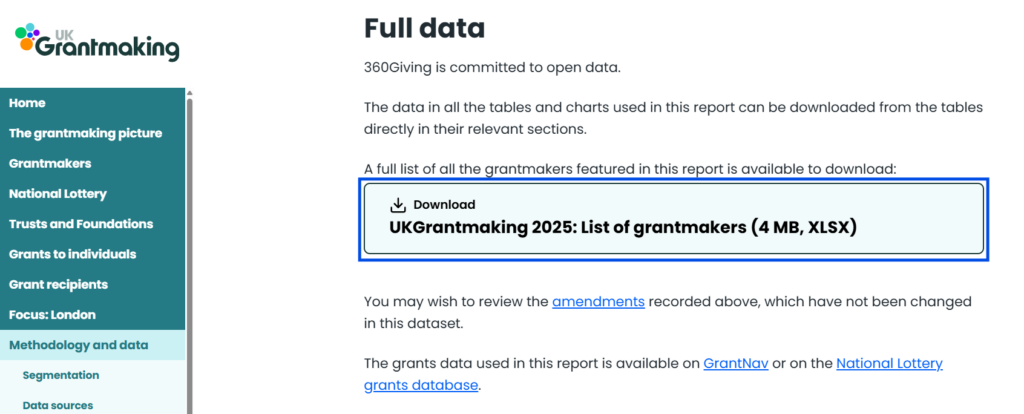Select Methodology and data menu item
Screen dimensions: 1024x414
pos(79,345)
